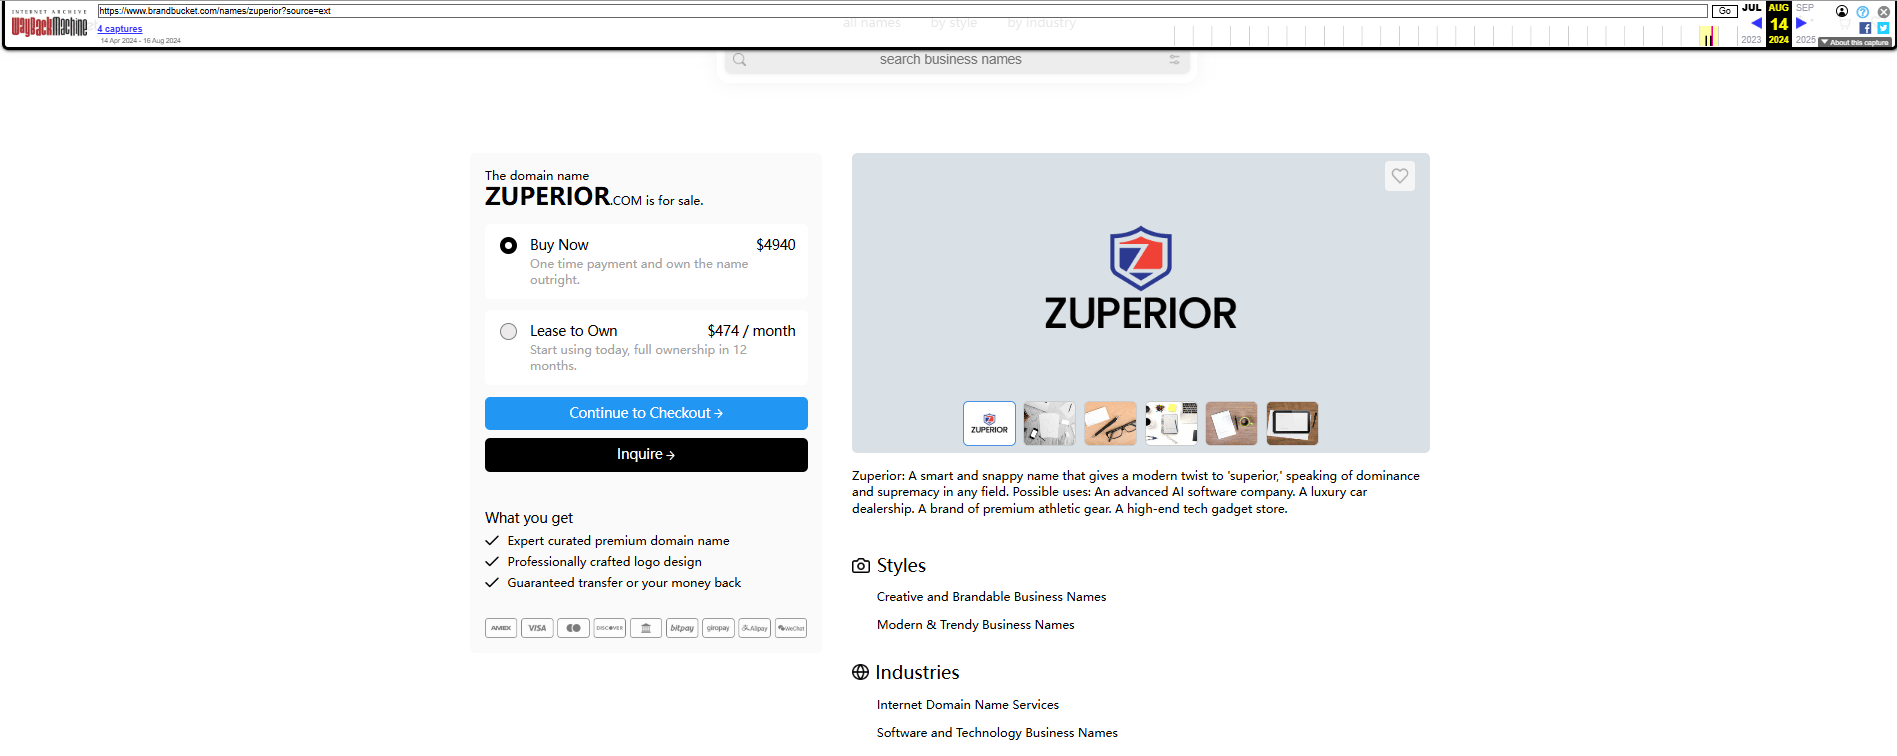Click the What you get heading
Image resolution: width=1897 pixels, height=756 pixels.
pos(529,518)
